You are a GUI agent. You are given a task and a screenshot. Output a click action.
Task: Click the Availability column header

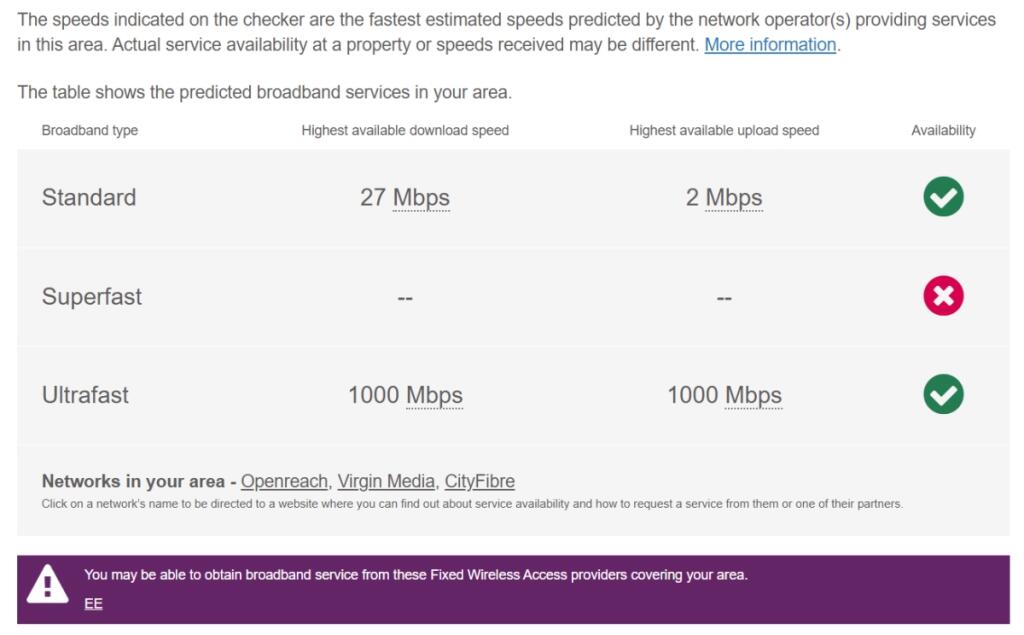tap(943, 130)
